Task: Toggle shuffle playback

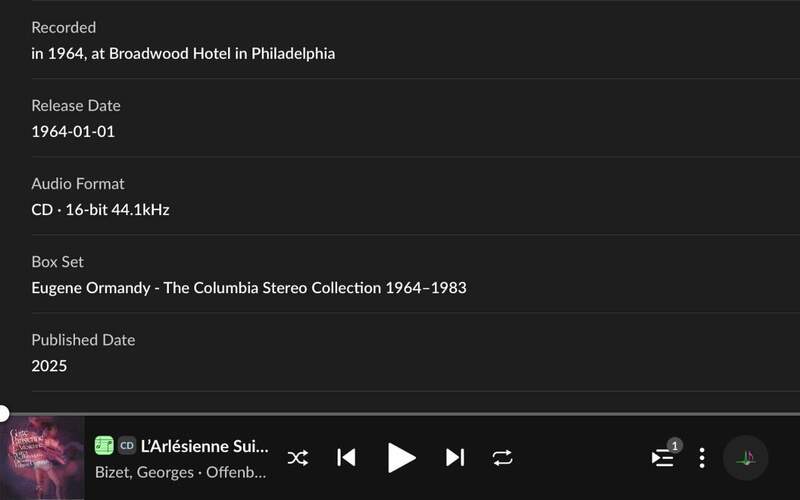Action: [x=298, y=458]
